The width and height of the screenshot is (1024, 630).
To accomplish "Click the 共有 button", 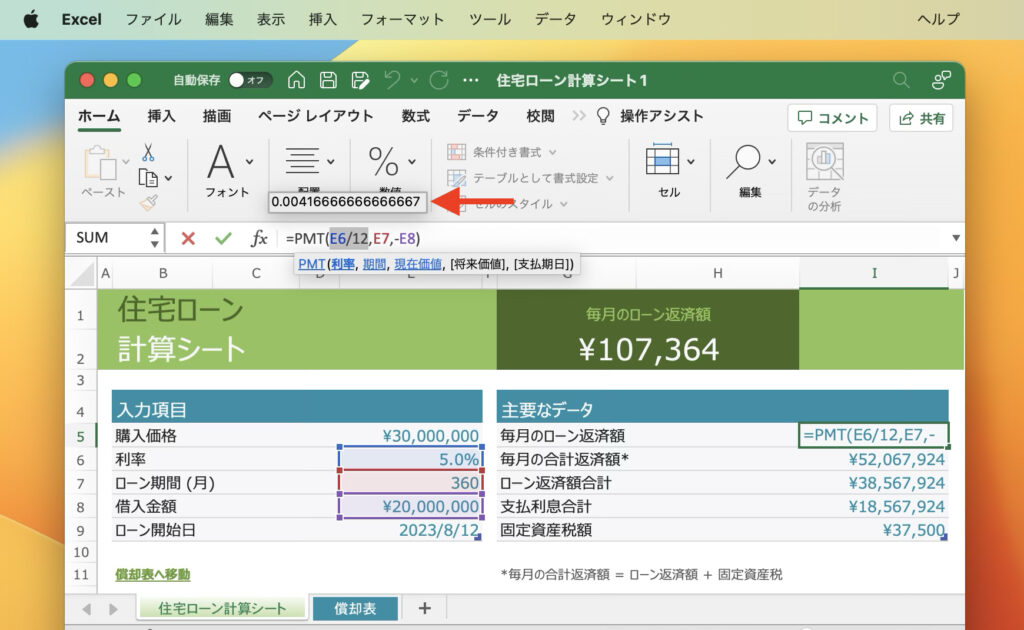I will (919, 117).
